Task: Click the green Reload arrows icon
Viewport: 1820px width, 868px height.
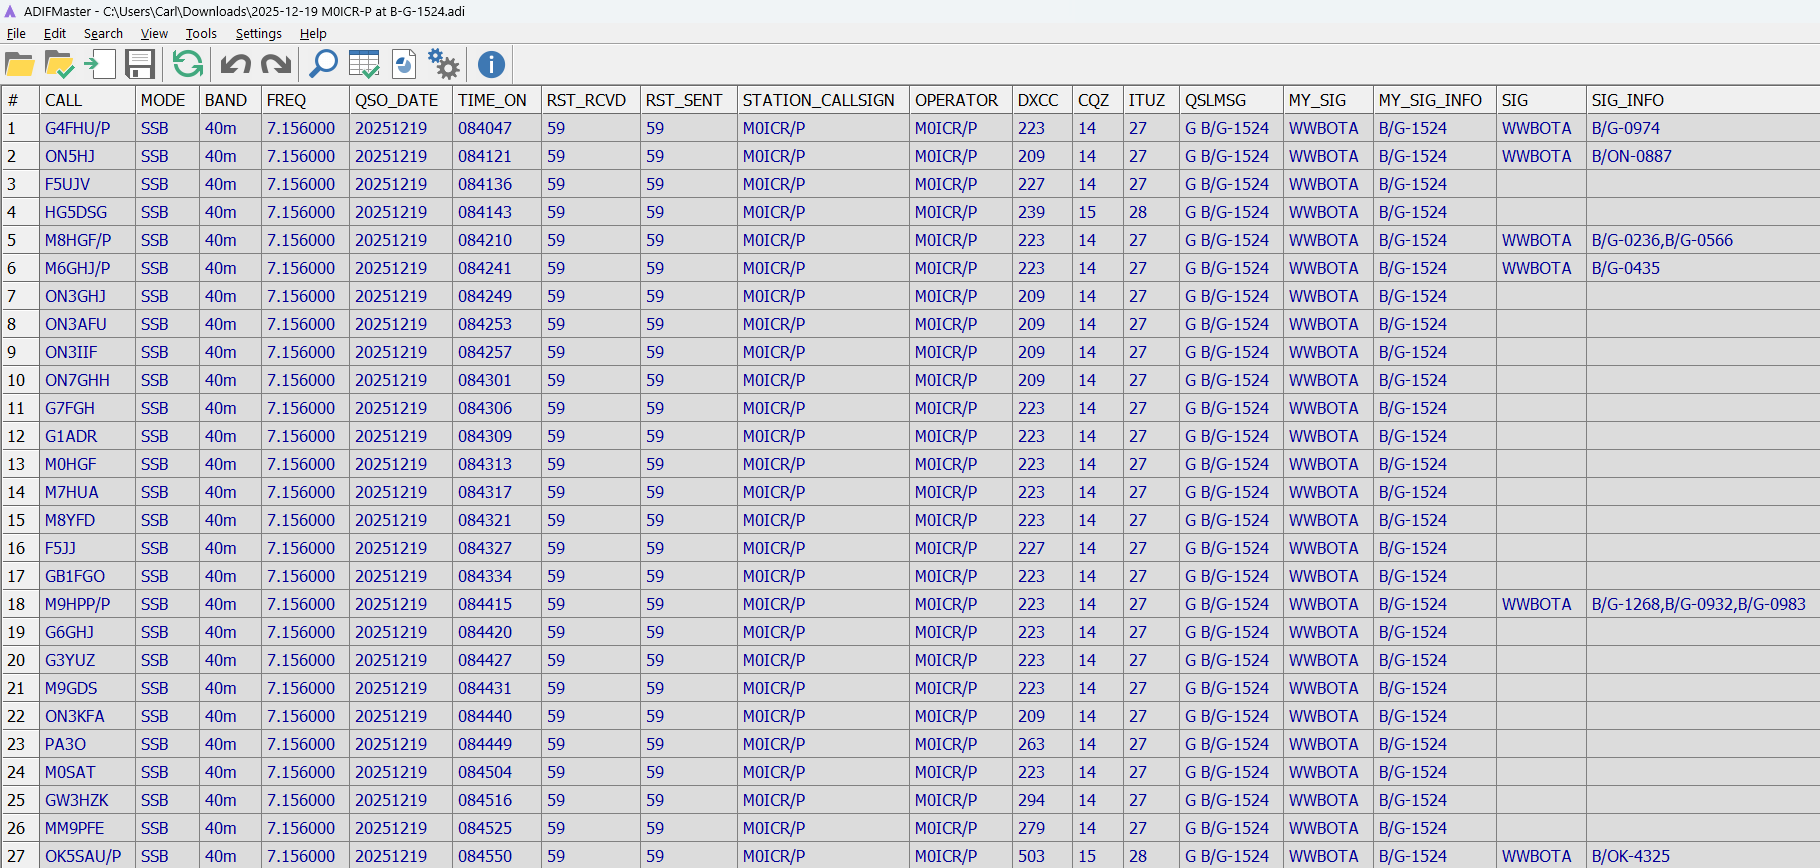Action: 187,65
